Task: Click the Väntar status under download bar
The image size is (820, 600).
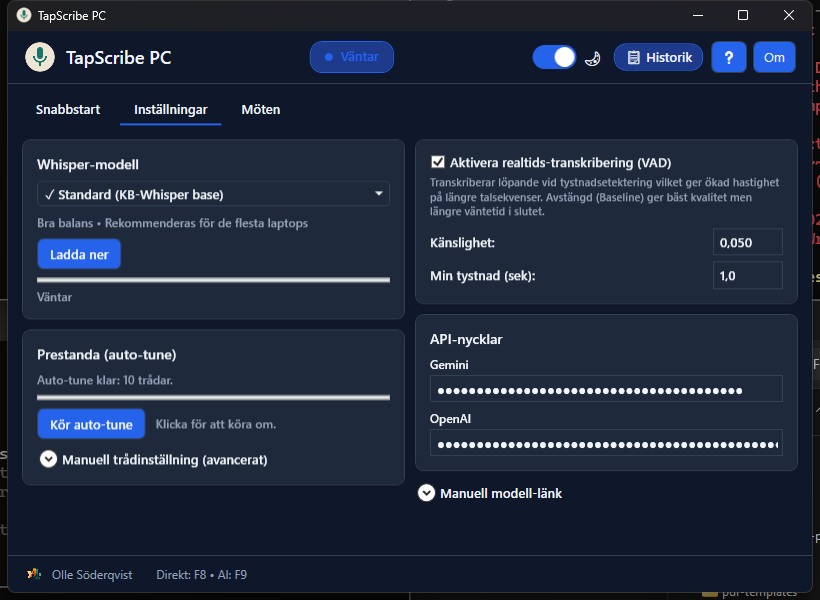Action: pyautogui.click(x=54, y=297)
